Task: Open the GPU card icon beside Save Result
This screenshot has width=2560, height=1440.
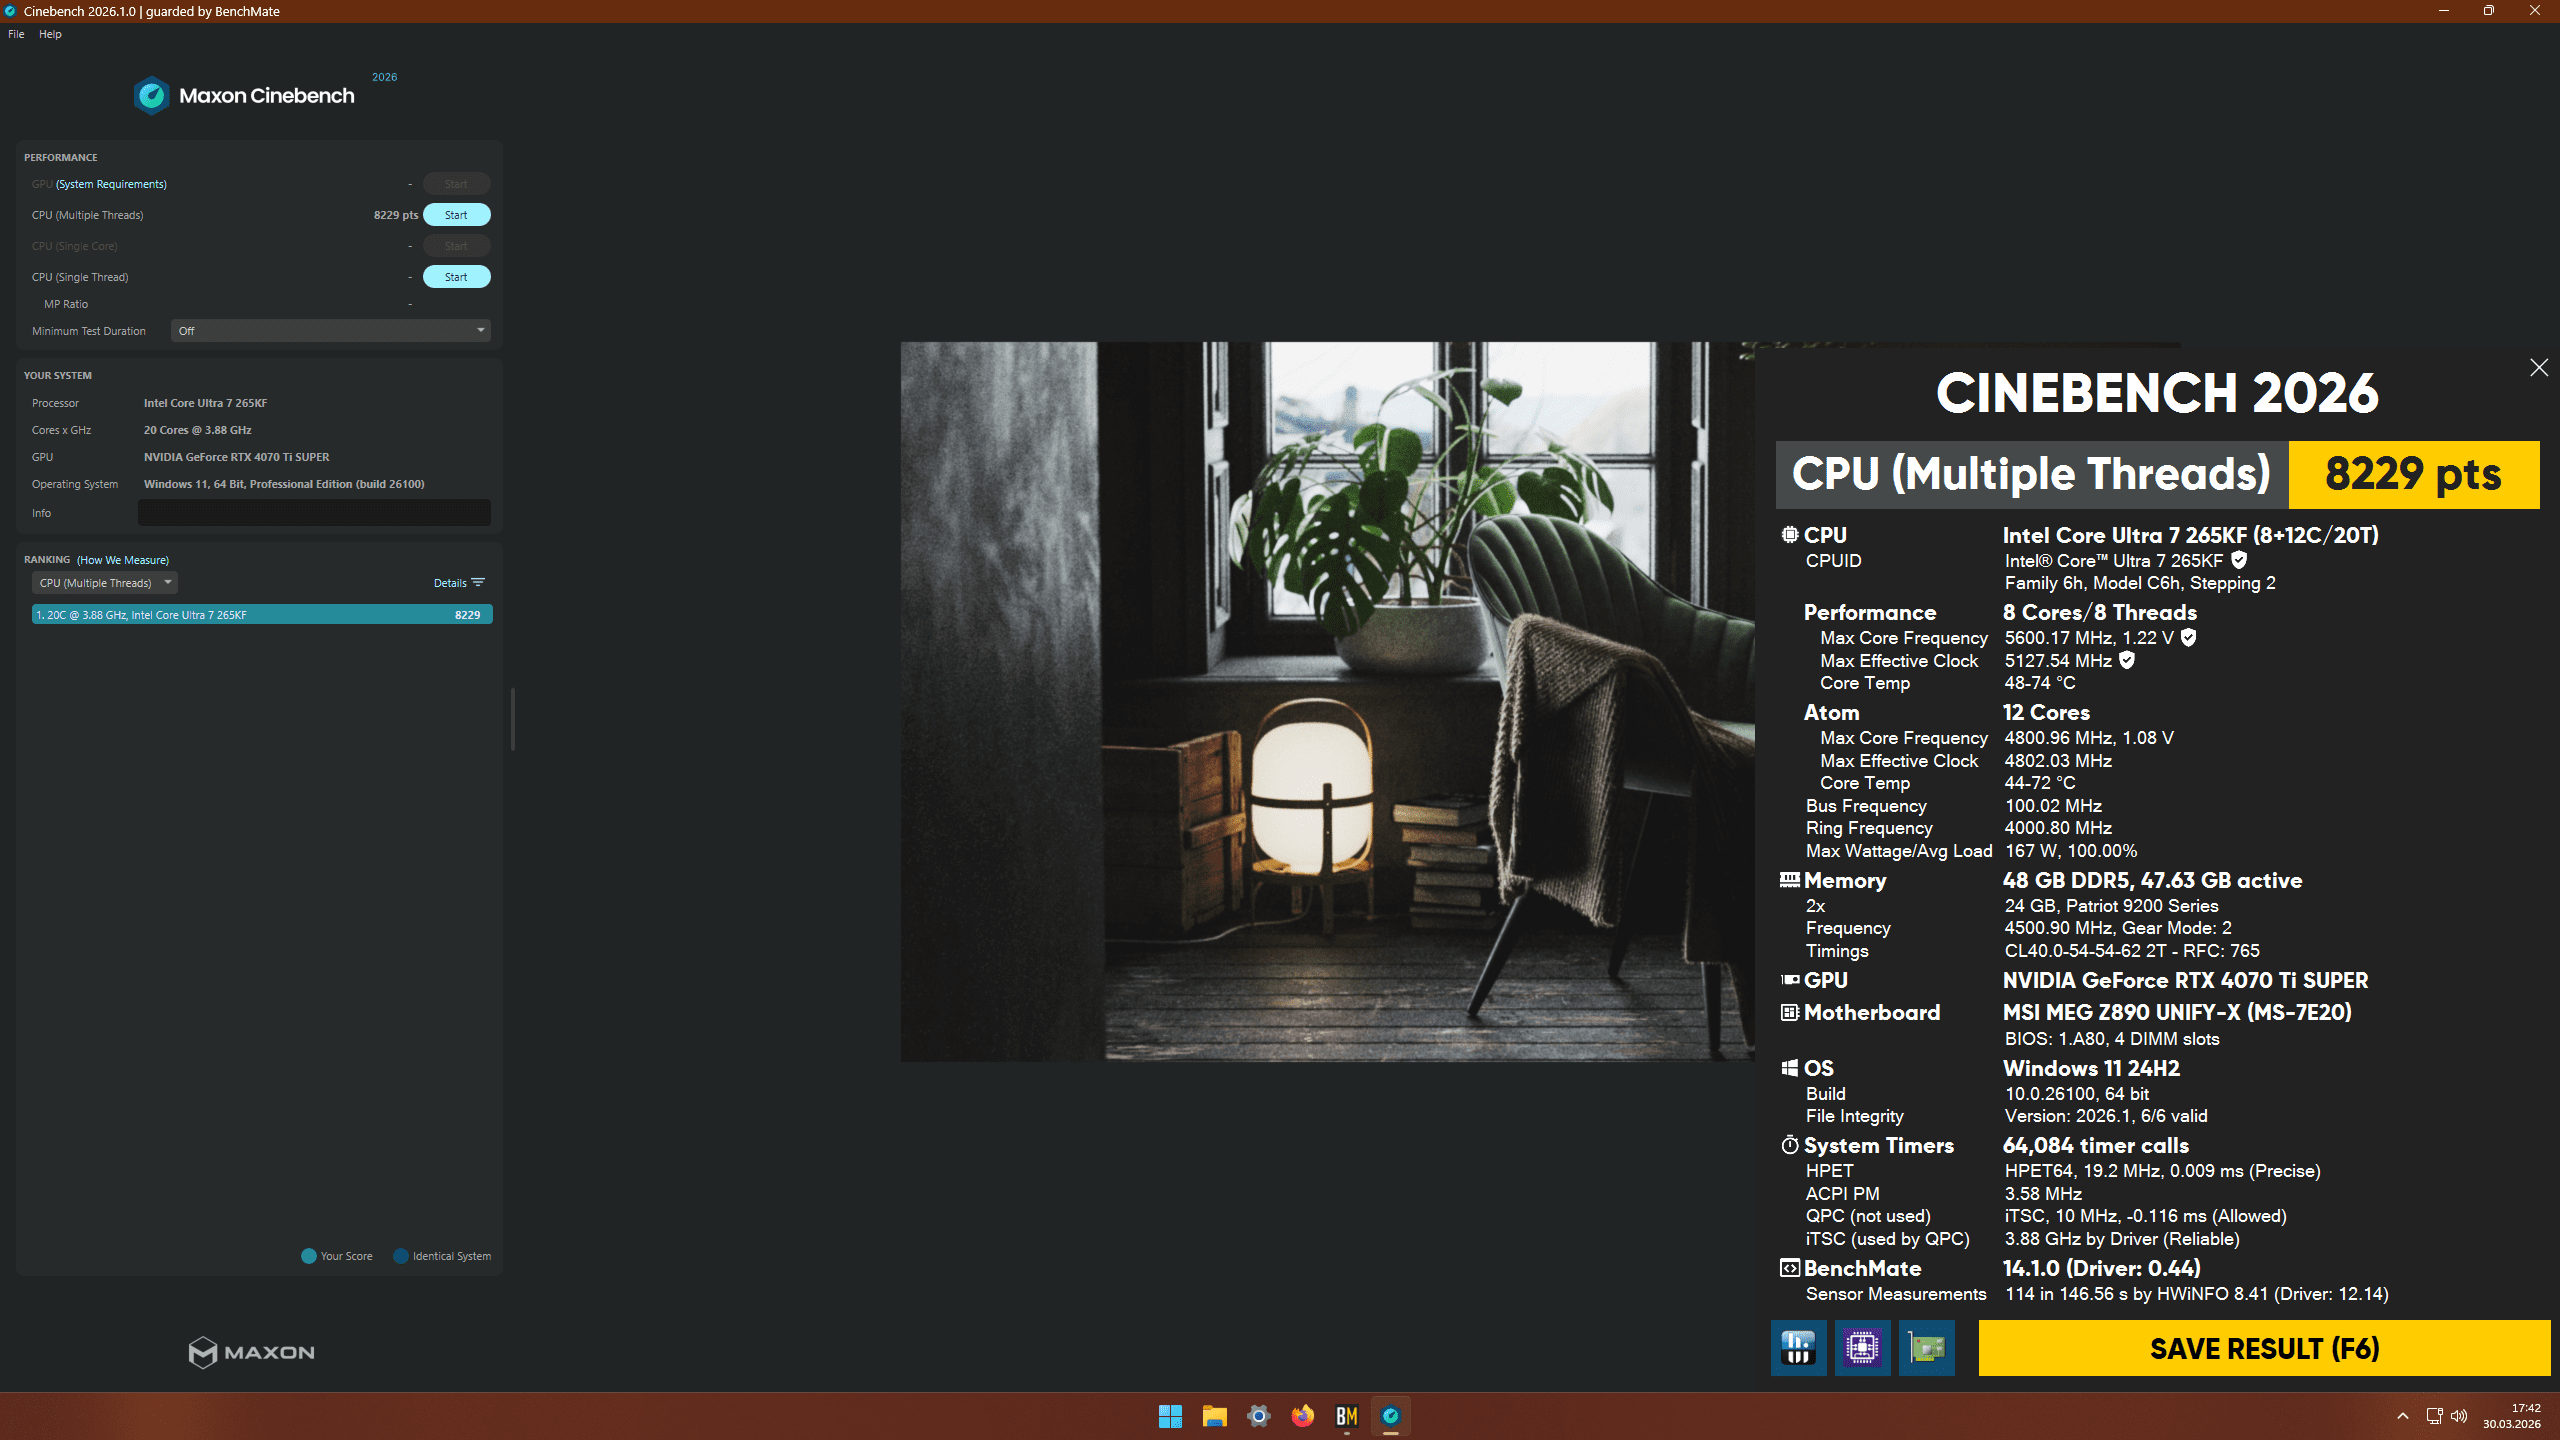Action: tap(1927, 1348)
